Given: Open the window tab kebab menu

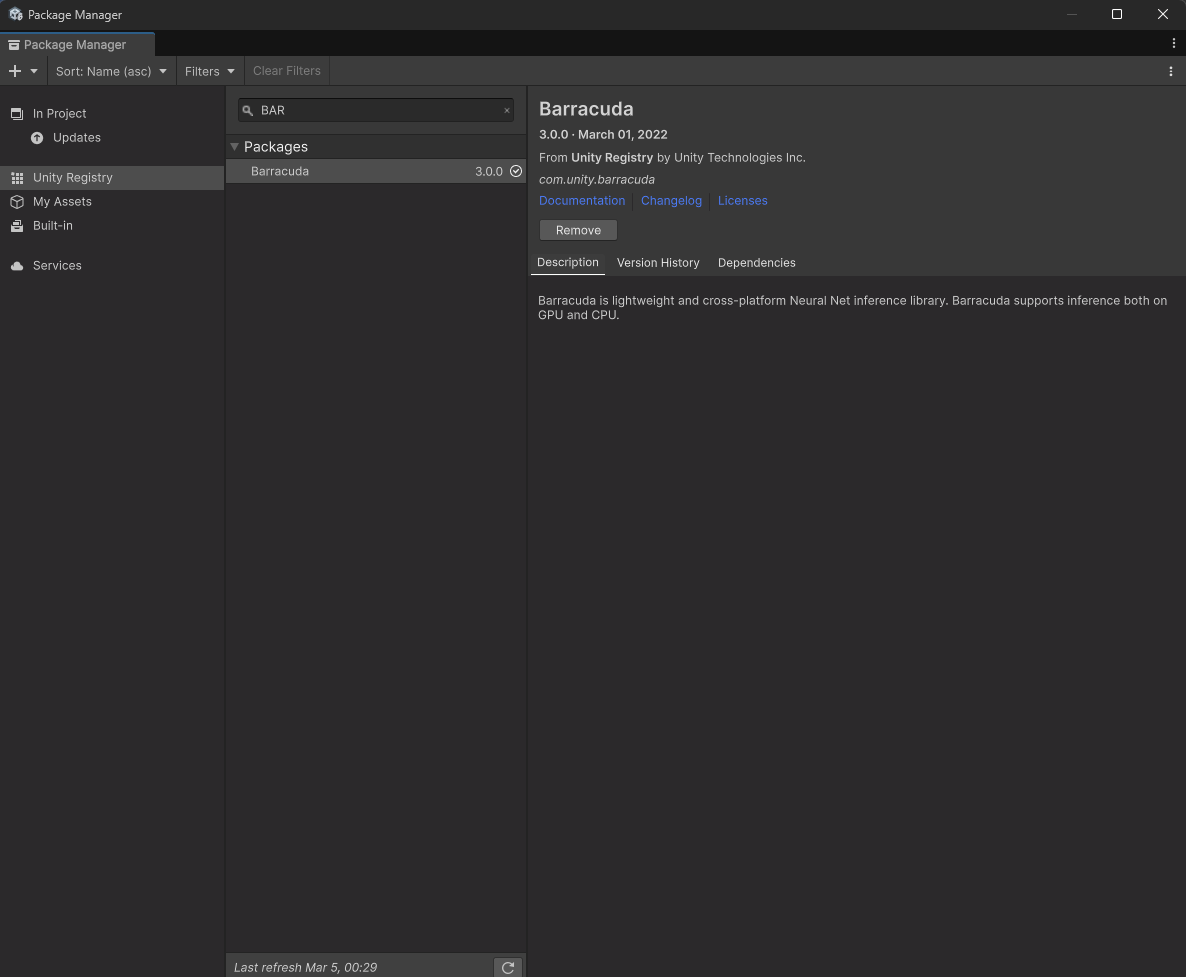Looking at the screenshot, I should click(1173, 44).
